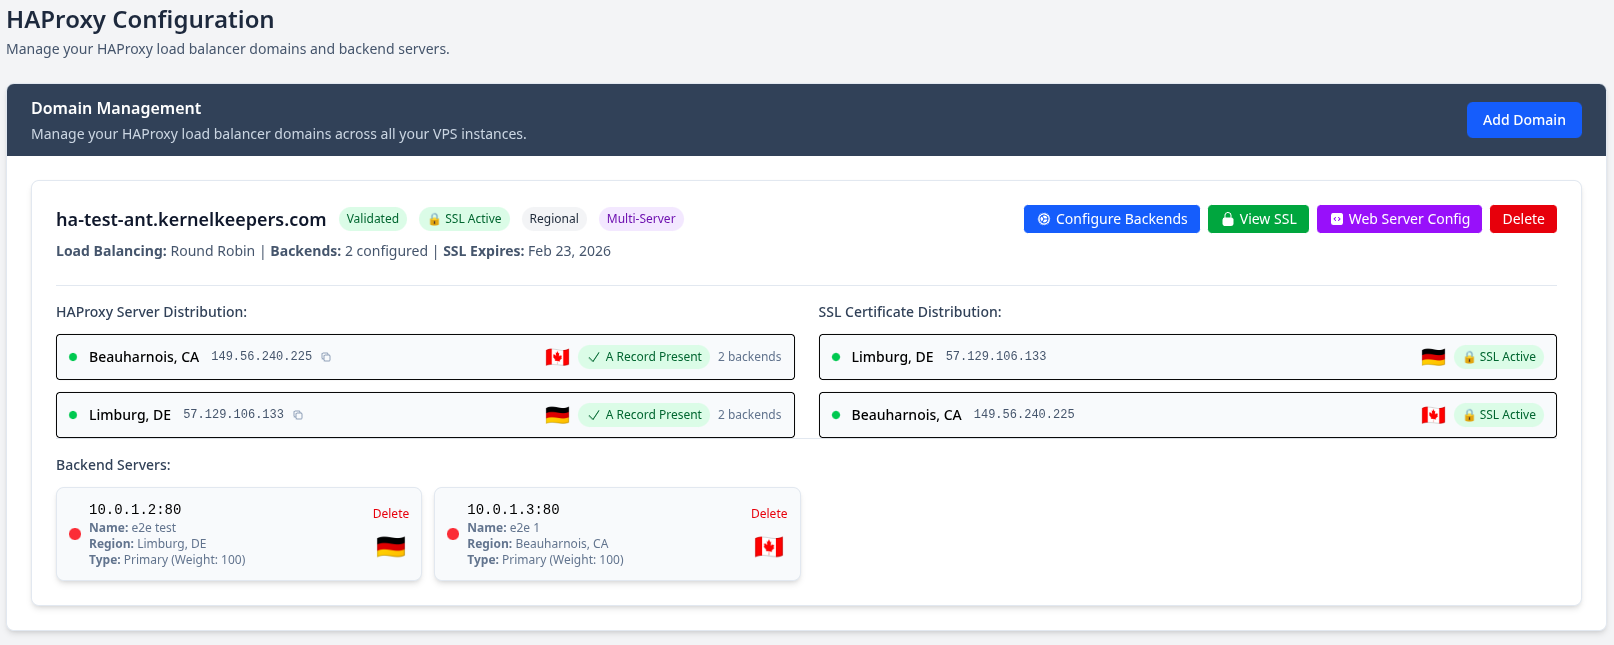Click the Validated status badge

click(x=372, y=219)
